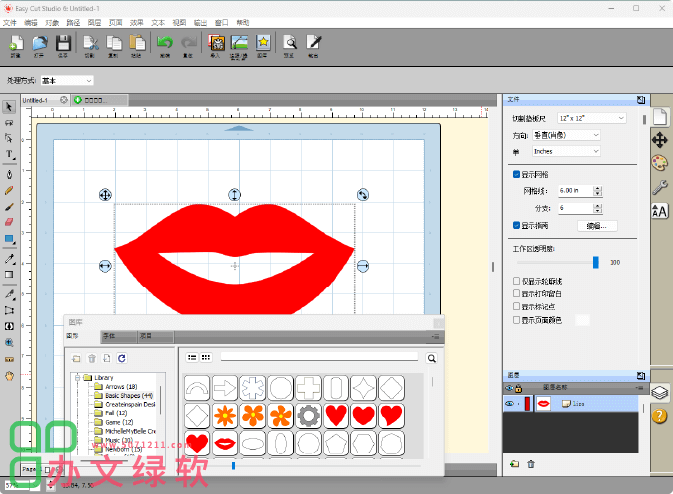673x494 pixels.
Task: Open the help question mark icon
Action: click(x=660, y=415)
